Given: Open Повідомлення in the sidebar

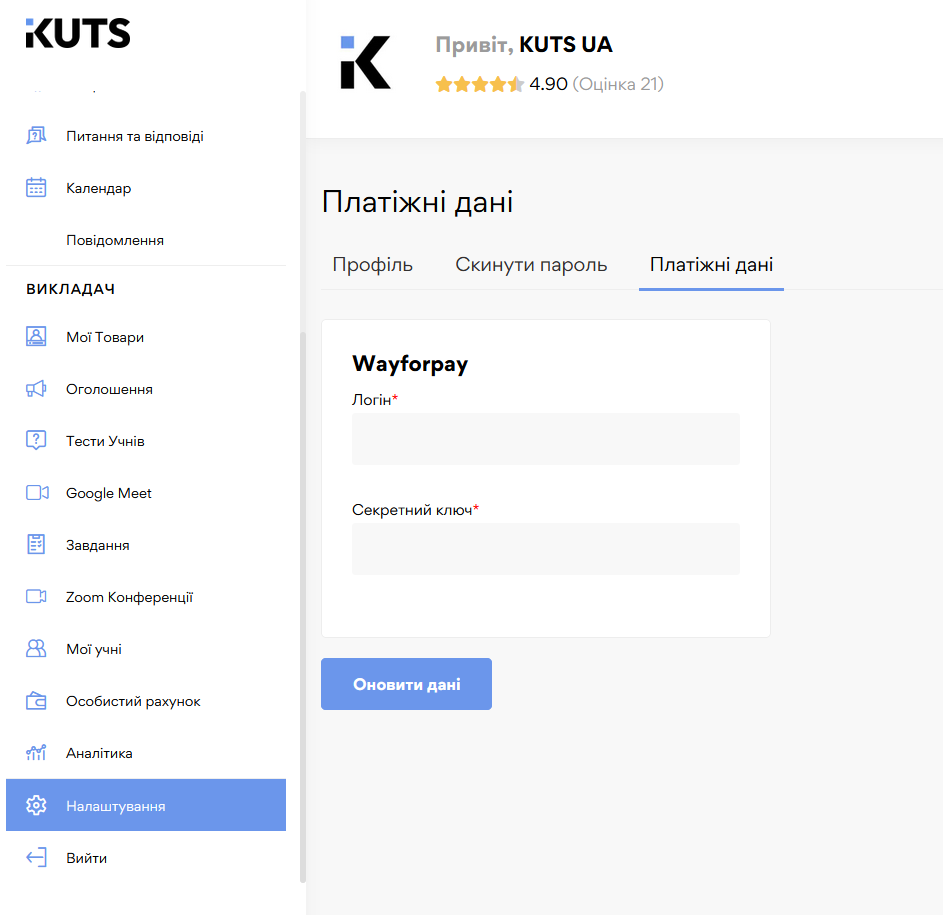Looking at the screenshot, I should point(115,240).
